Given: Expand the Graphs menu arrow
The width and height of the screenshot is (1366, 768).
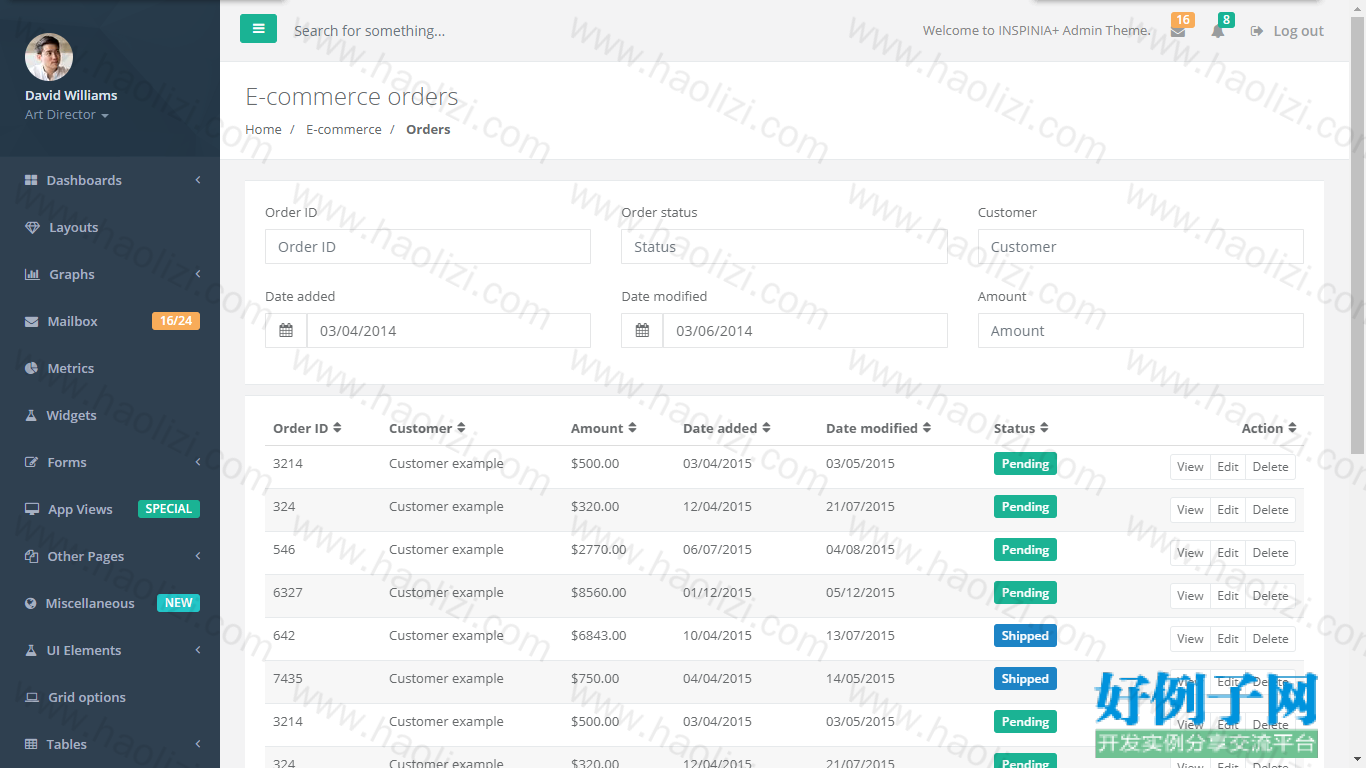Looking at the screenshot, I should pos(198,274).
